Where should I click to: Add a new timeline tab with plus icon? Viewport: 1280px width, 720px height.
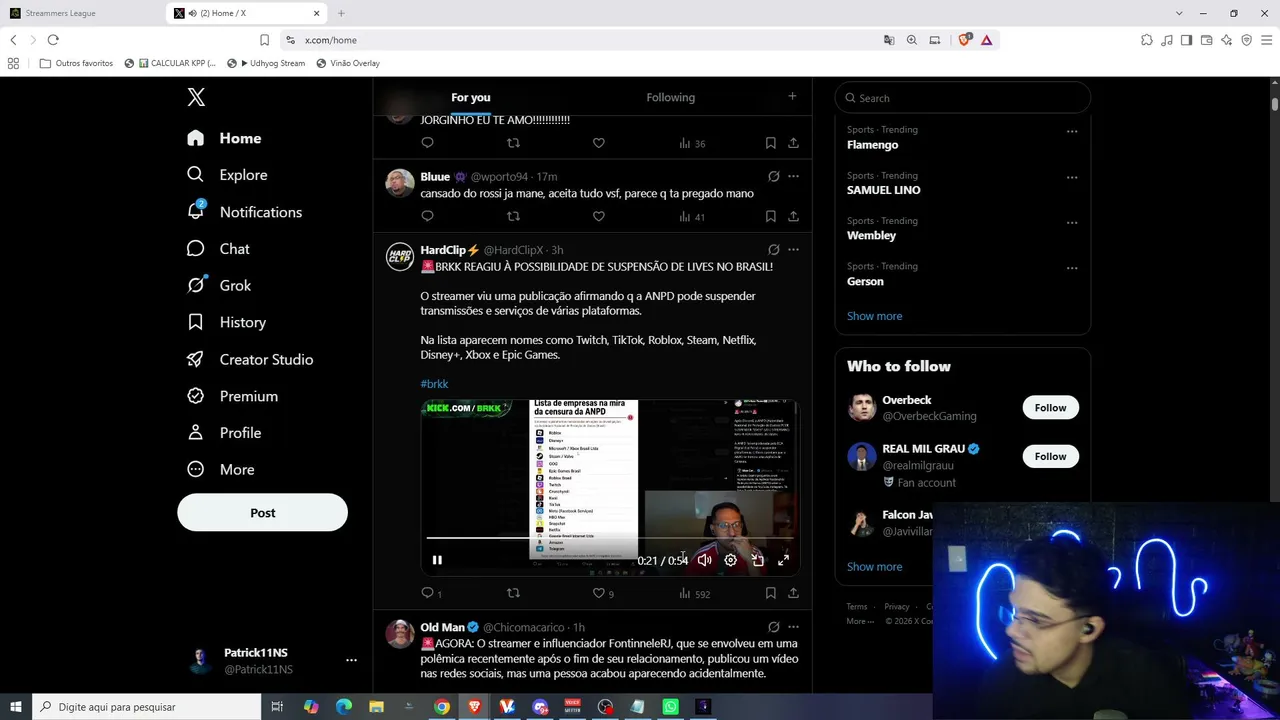pyautogui.click(x=792, y=96)
